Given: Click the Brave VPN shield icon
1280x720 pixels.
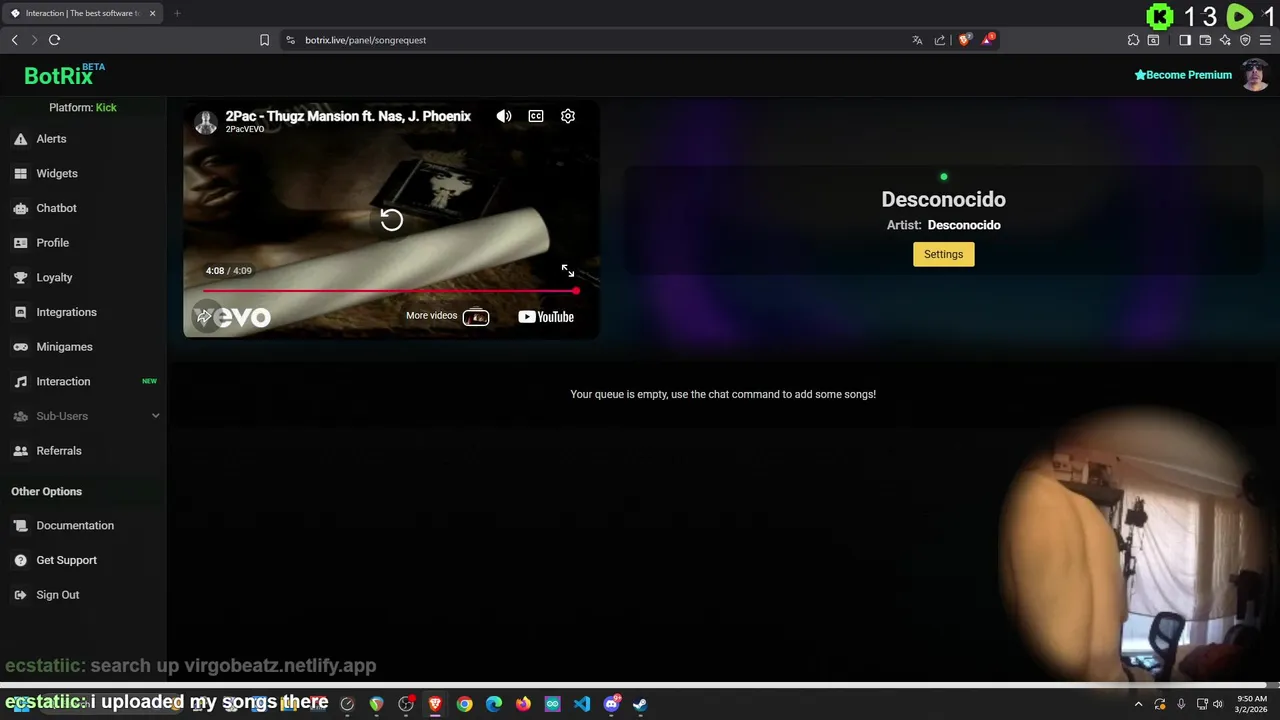Looking at the screenshot, I should coord(1245,40).
